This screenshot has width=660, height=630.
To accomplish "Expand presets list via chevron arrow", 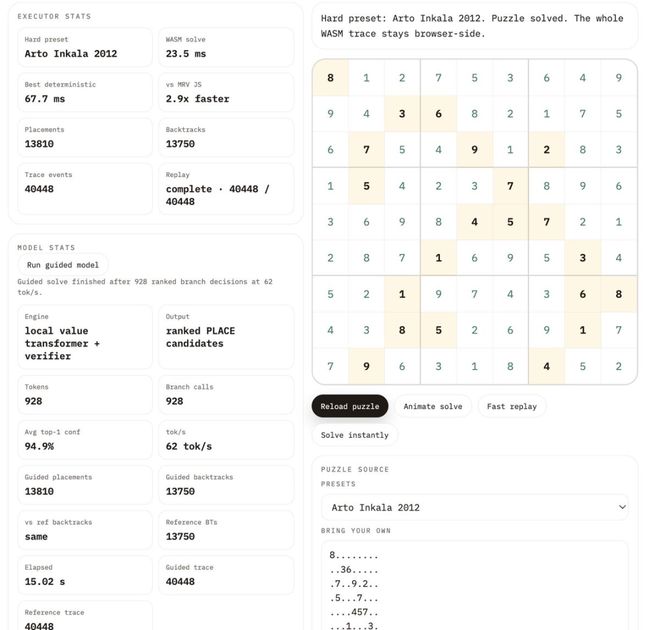I will (622, 507).
